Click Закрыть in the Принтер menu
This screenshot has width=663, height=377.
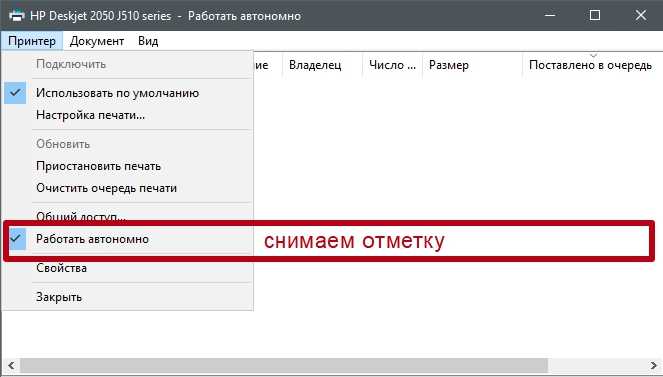tap(128, 297)
